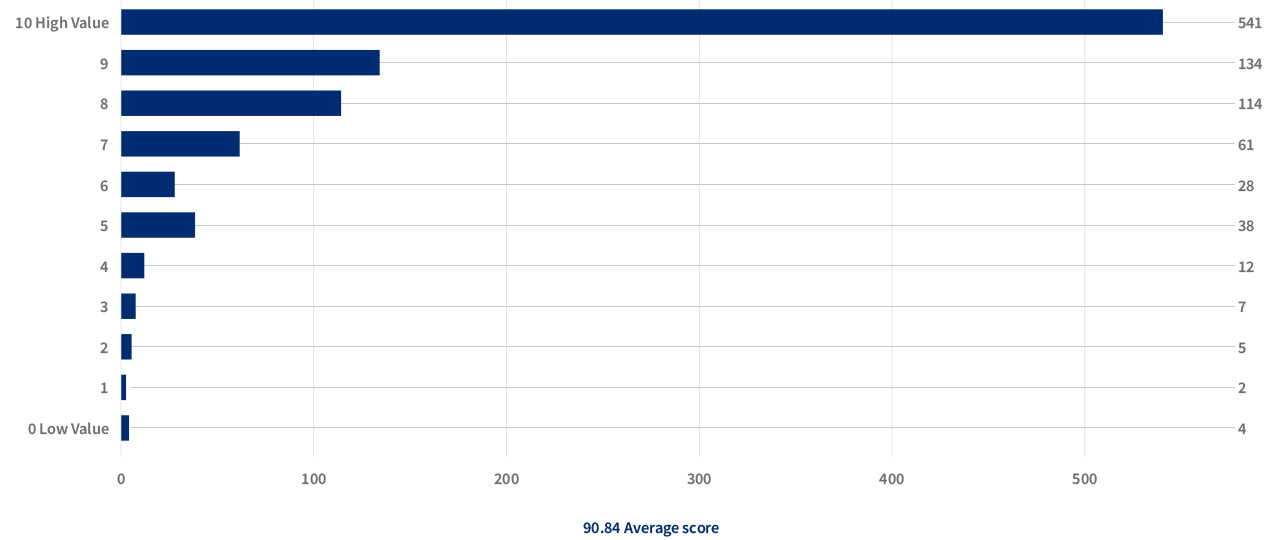Click the count value 28
The width and height of the screenshot is (1280, 540).
tap(1245, 184)
